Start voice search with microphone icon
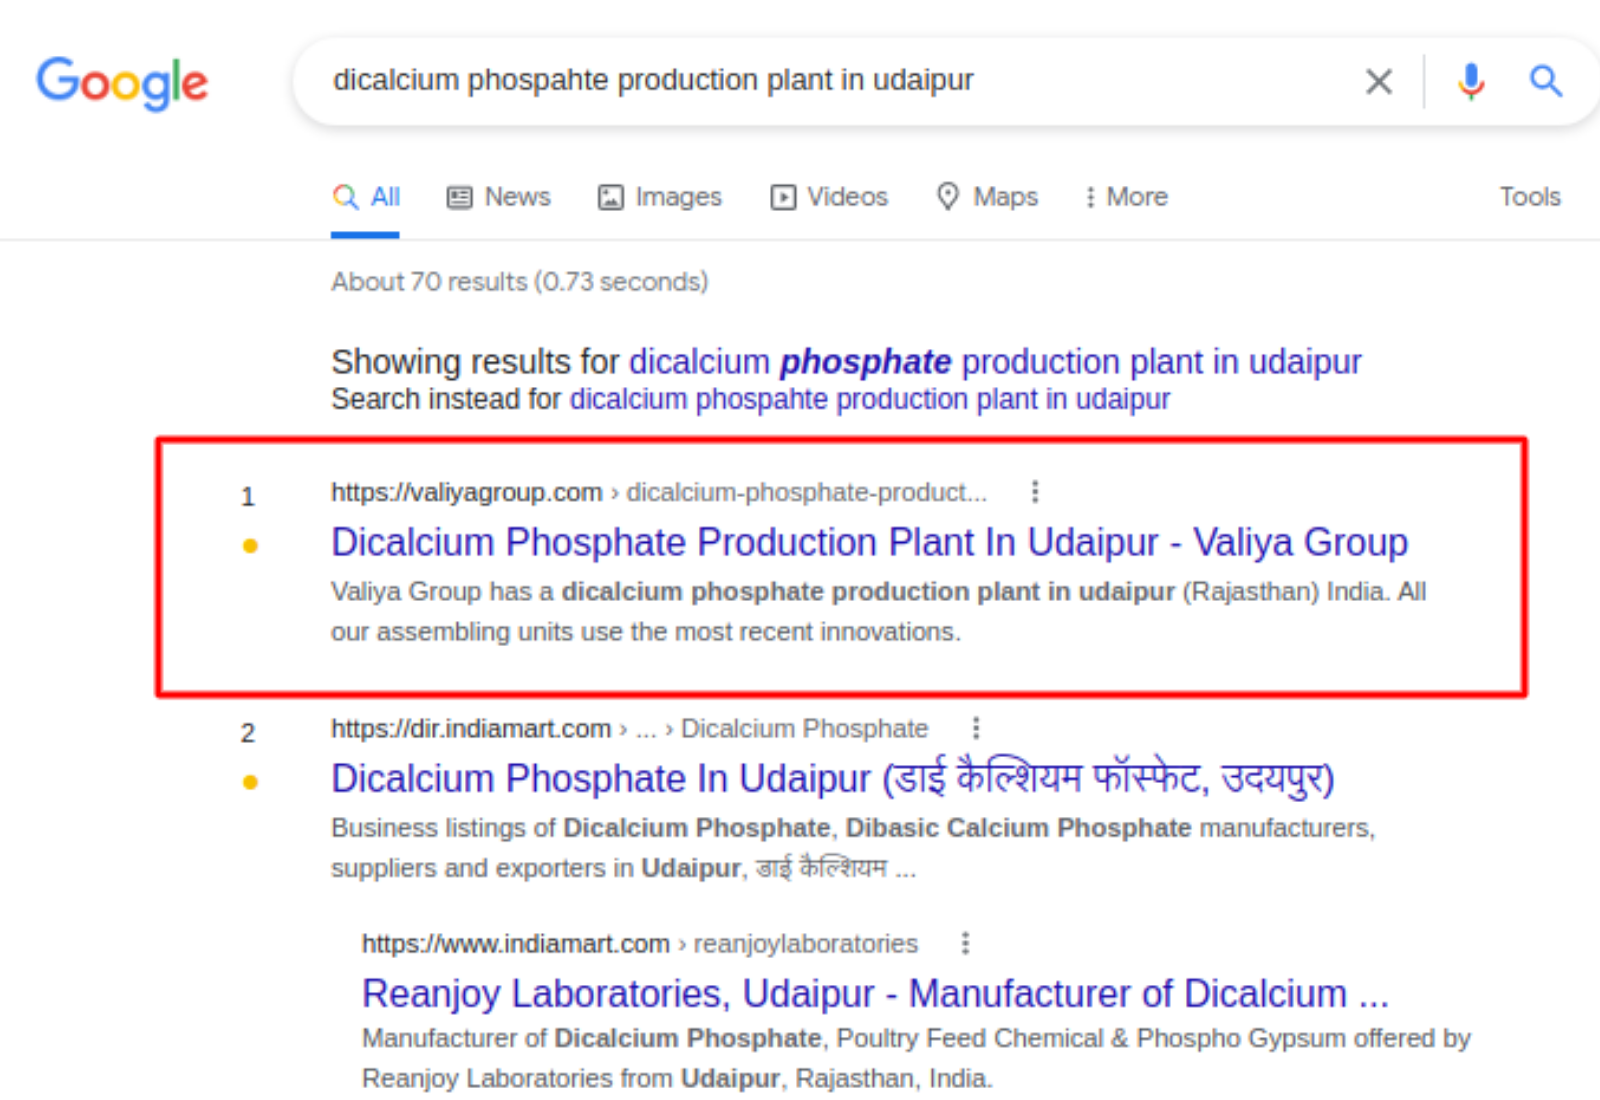 coord(1470,82)
